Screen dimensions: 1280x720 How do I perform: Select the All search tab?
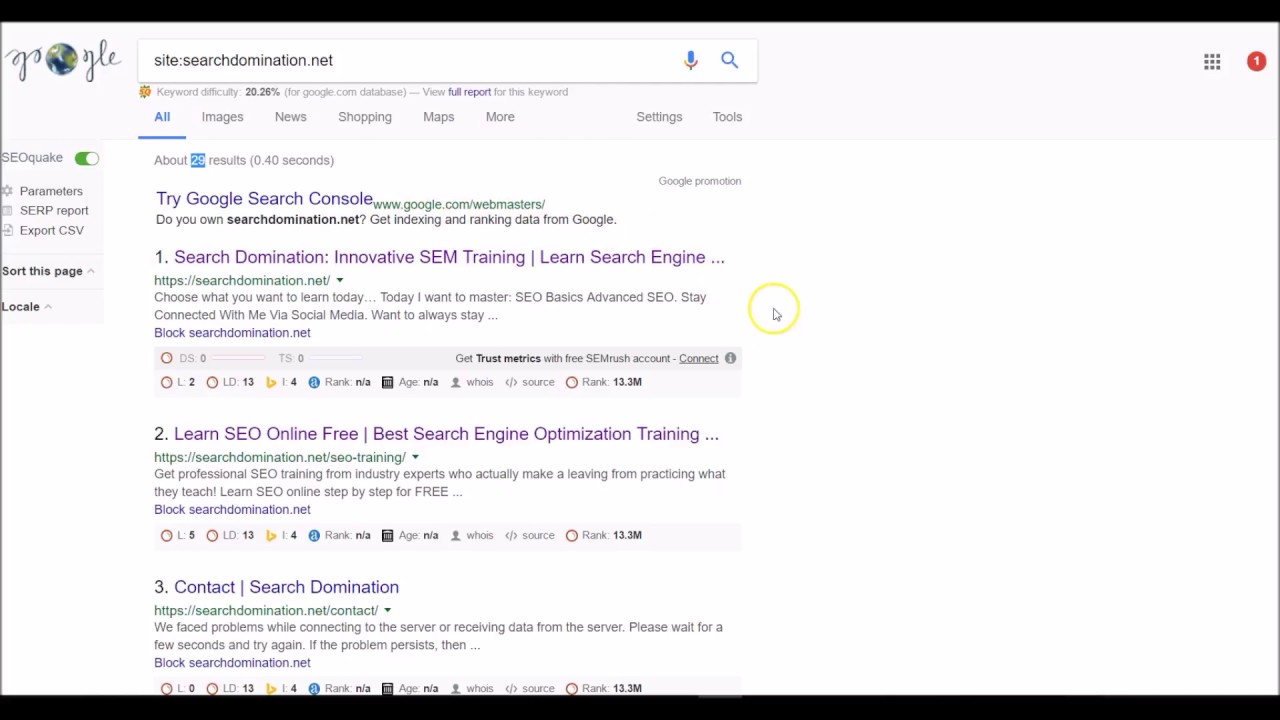[x=162, y=117]
